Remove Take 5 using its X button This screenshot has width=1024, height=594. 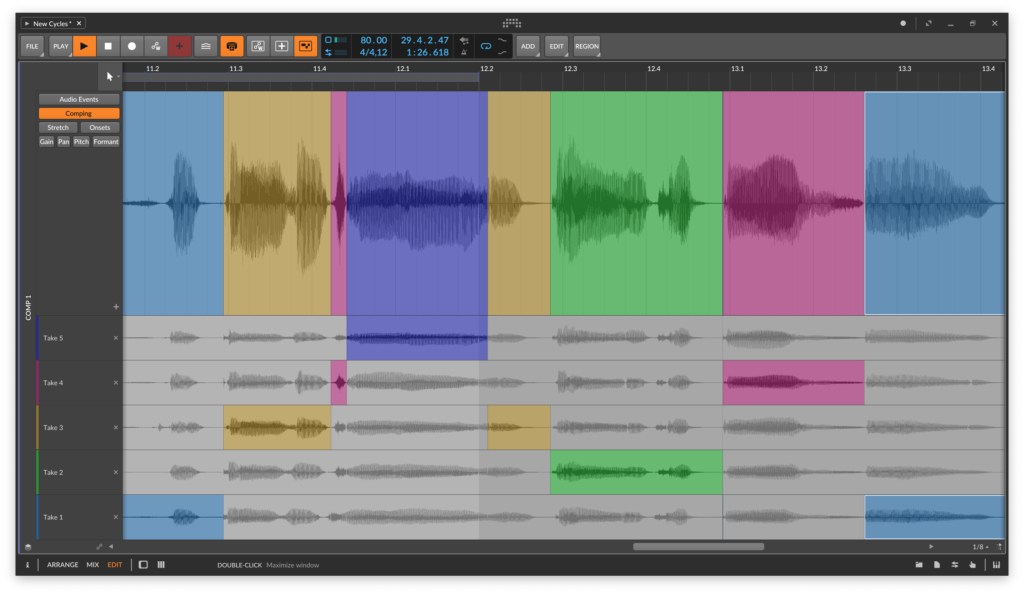tap(115, 338)
